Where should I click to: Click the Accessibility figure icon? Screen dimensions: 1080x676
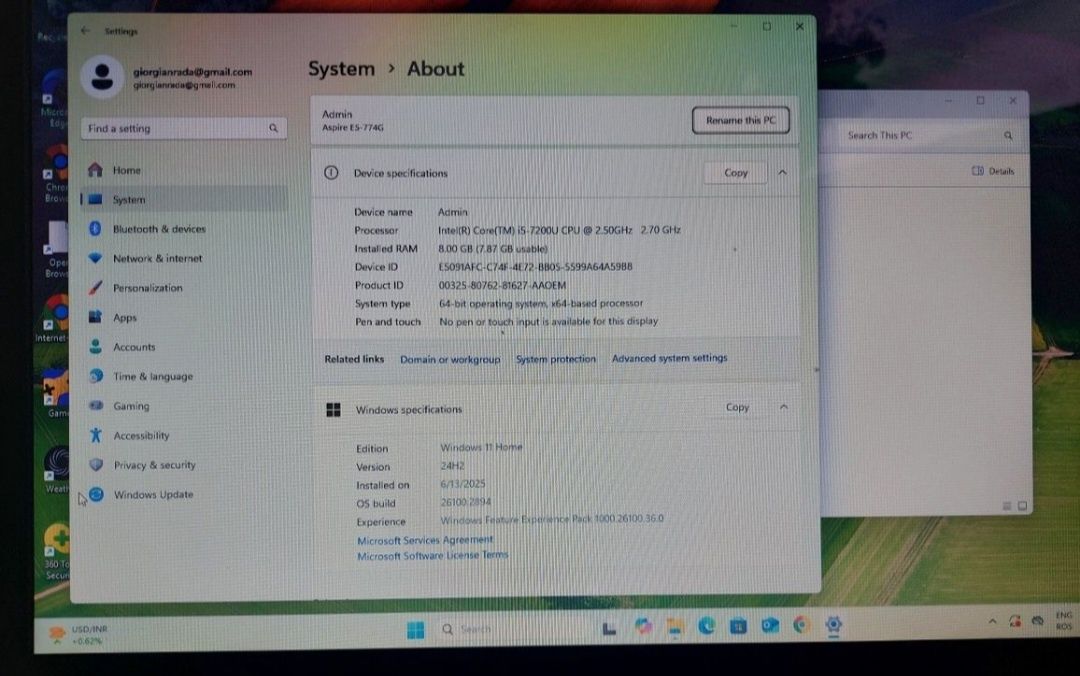pyautogui.click(x=96, y=435)
